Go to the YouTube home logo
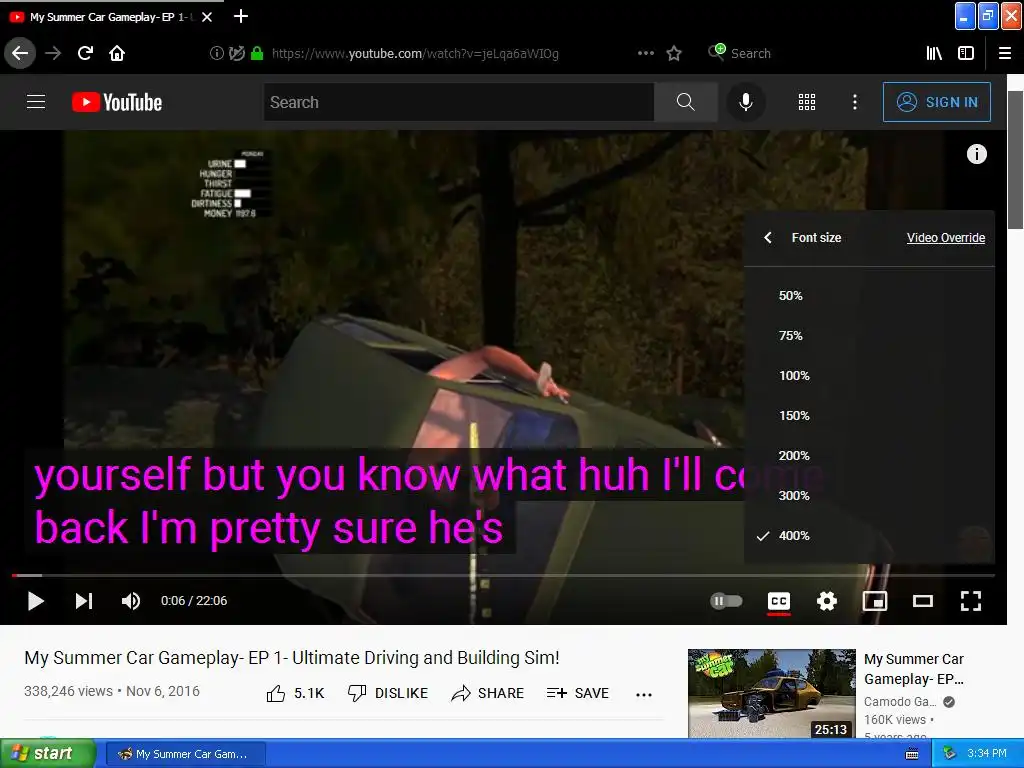The image size is (1024, 768). [117, 102]
